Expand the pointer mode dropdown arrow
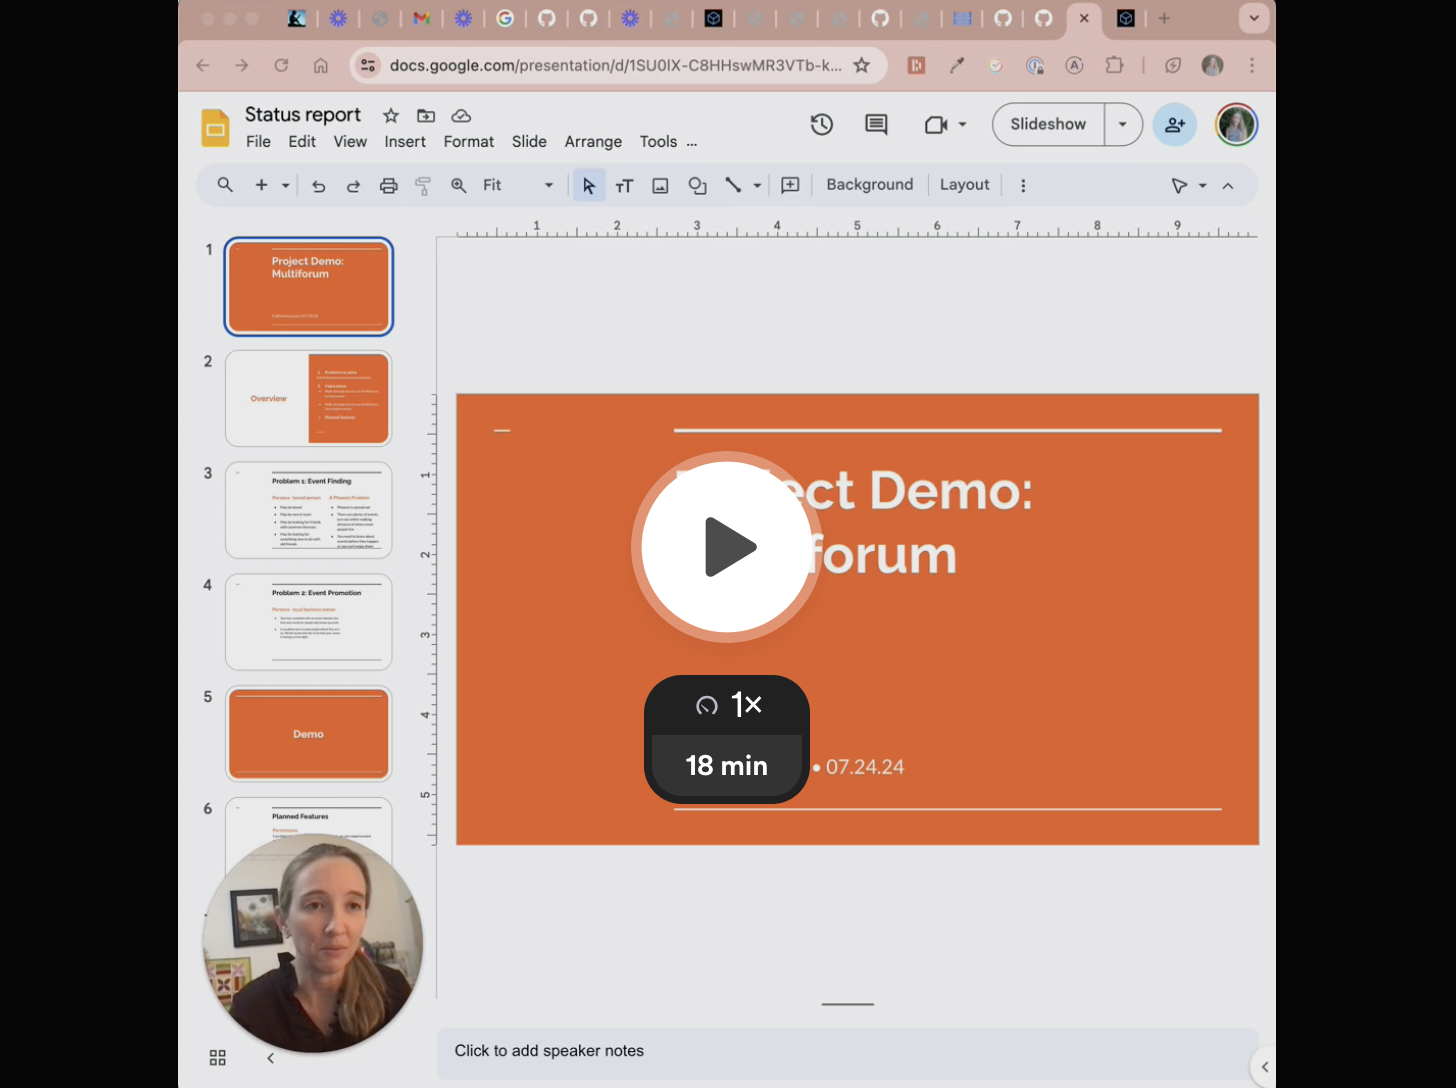Image resolution: width=1456 pixels, height=1088 pixels. 1203,185
